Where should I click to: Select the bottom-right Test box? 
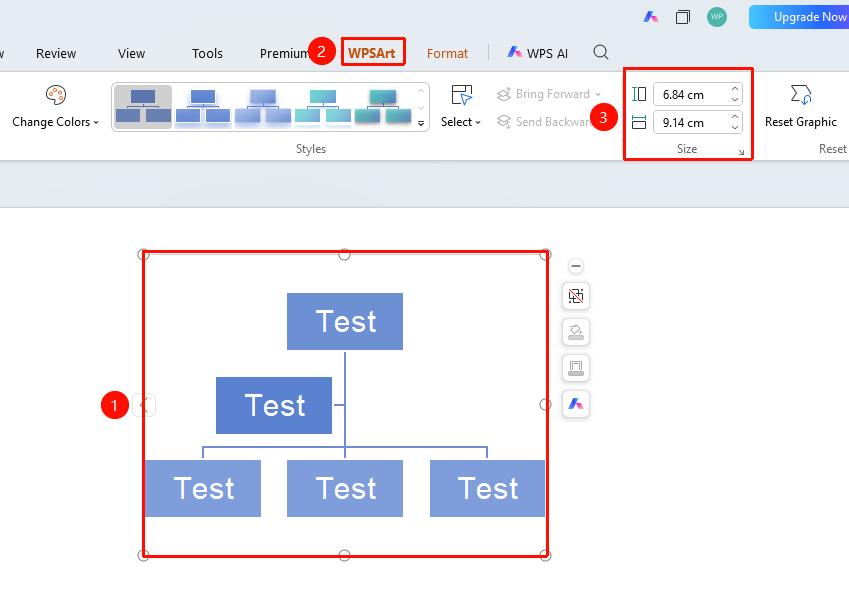[x=487, y=489]
